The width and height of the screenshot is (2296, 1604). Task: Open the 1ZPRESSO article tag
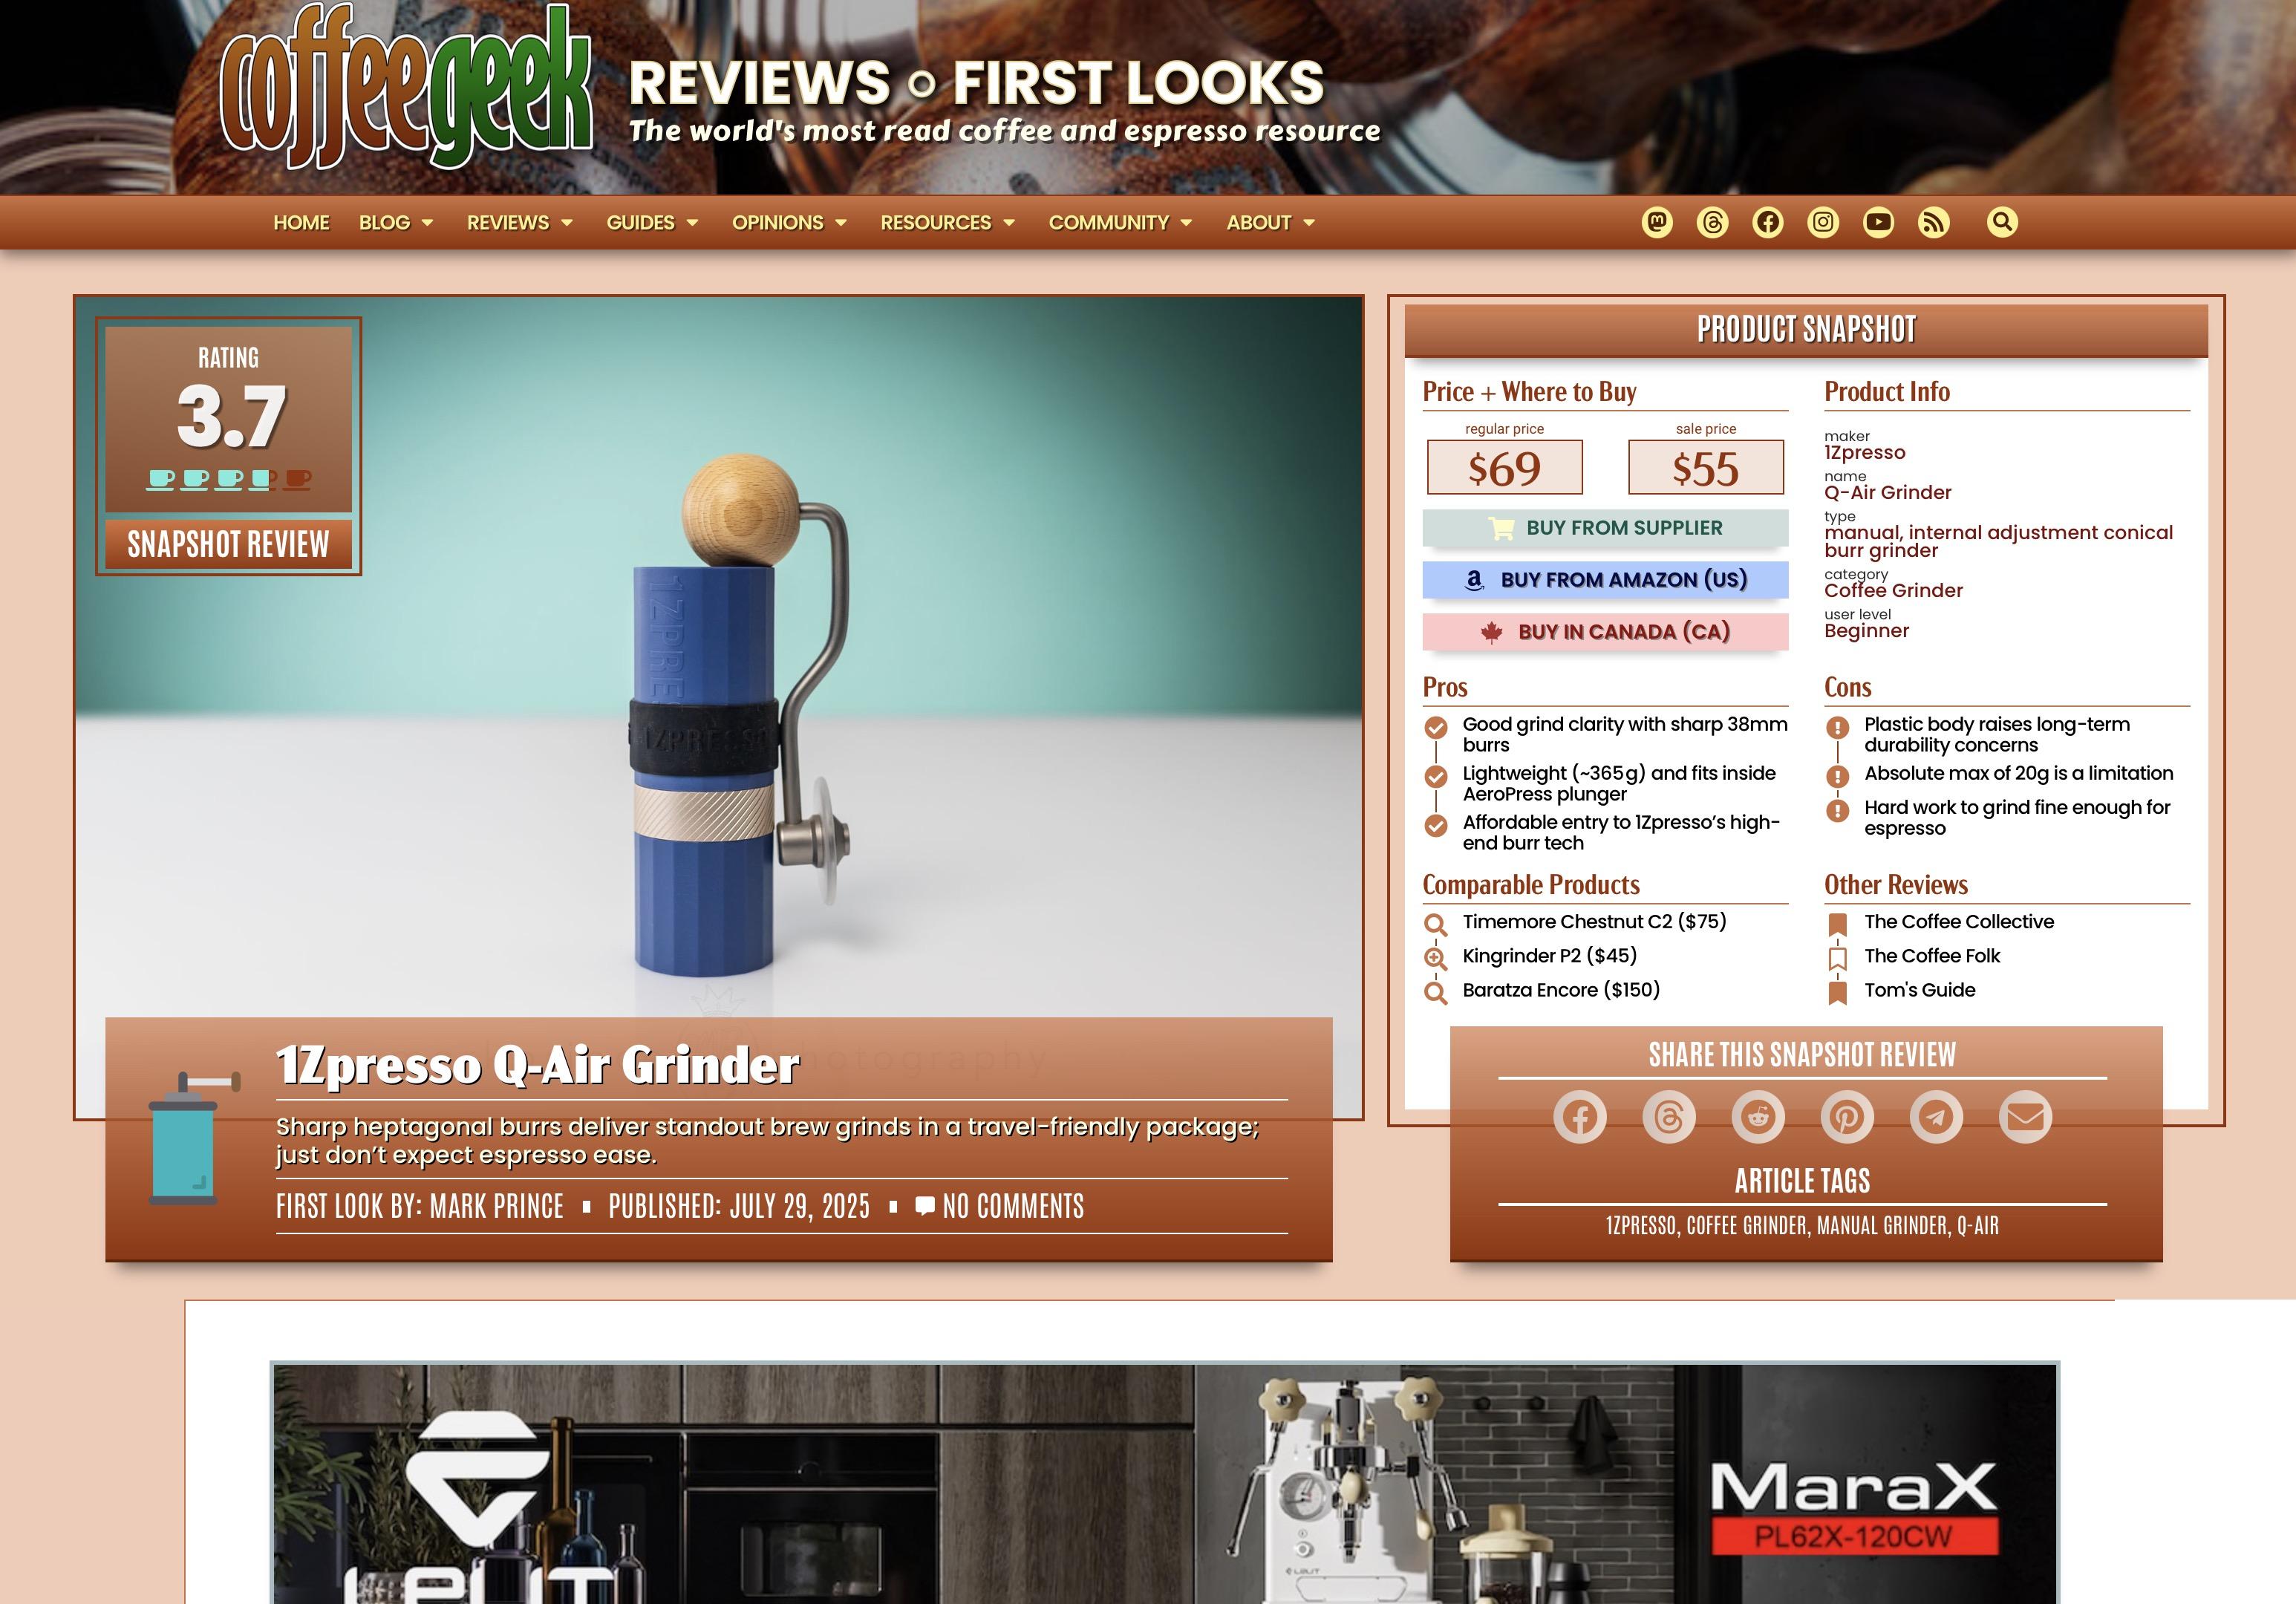pyautogui.click(x=1640, y=1226)
